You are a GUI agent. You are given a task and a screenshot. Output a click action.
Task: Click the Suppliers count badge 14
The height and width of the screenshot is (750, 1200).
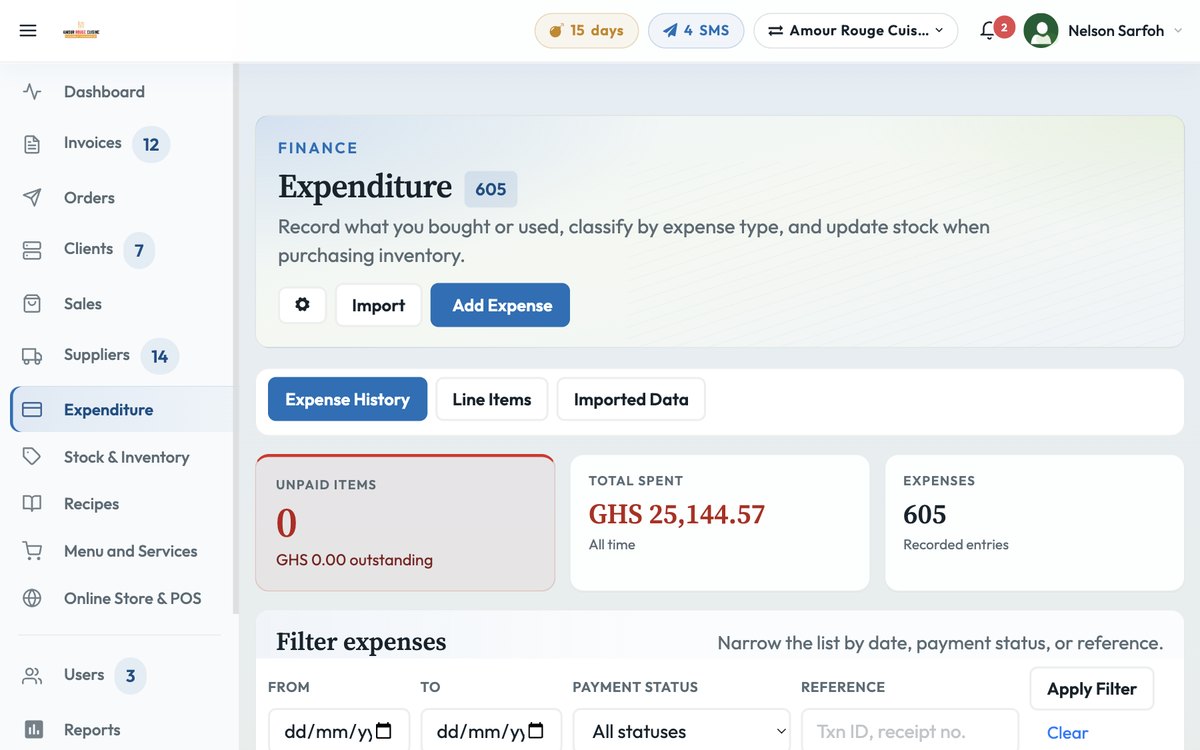coord(160,357)
